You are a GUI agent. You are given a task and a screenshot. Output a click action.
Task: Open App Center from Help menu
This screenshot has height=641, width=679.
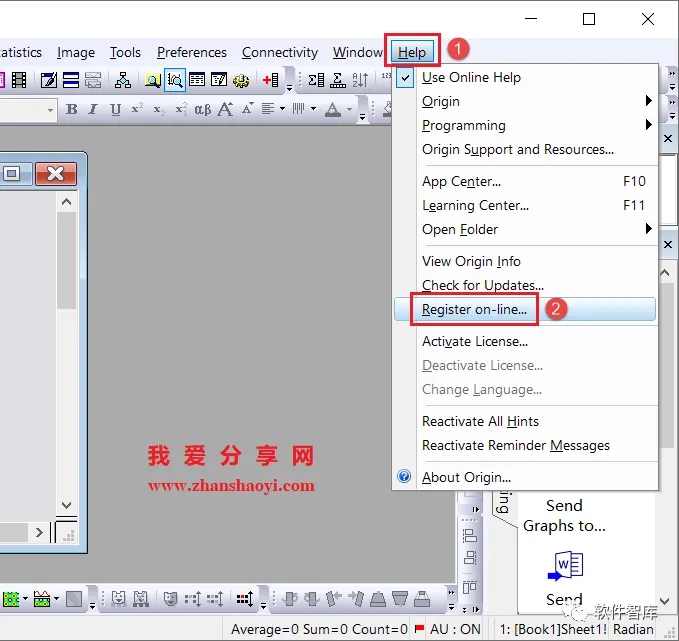coord(525,181)
